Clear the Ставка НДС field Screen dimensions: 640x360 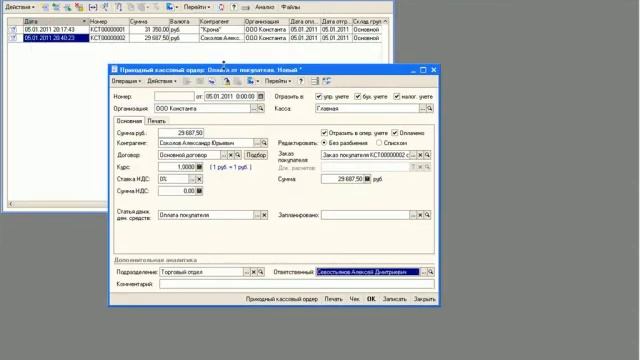(x=199, y=179)
